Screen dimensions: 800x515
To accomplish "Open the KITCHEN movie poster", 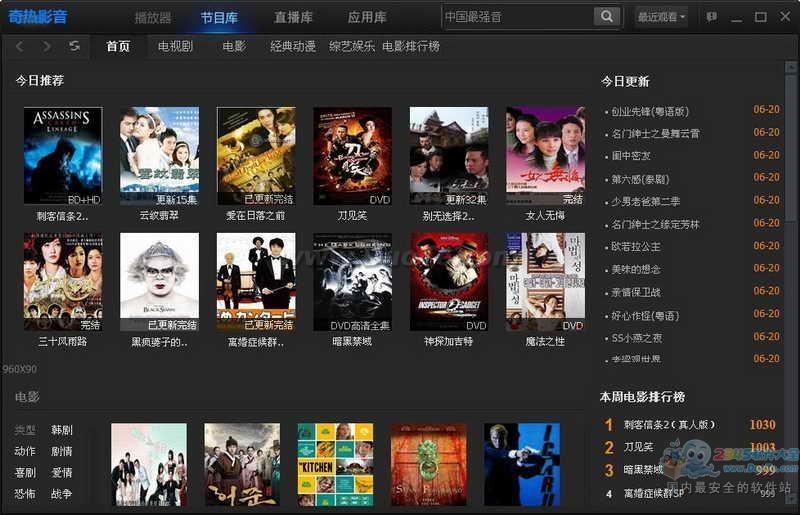I will [x=335, y=464].
